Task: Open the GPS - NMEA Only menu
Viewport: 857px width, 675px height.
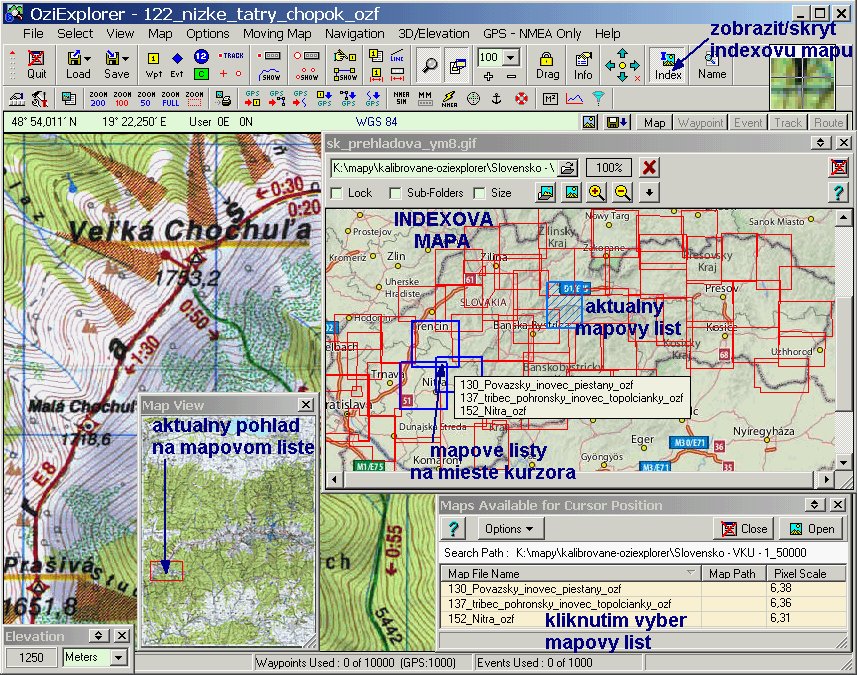Action: pos(532,33)
